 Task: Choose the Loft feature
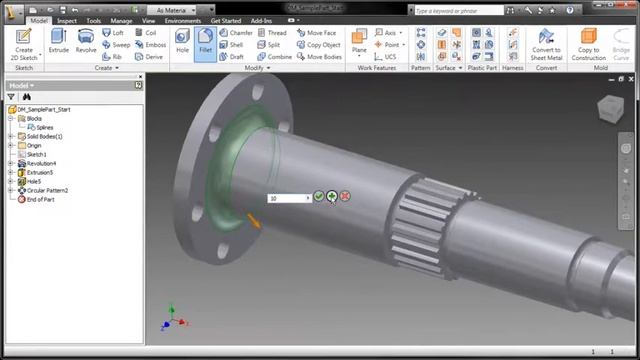pyautogui.click(x=113, y=33)
